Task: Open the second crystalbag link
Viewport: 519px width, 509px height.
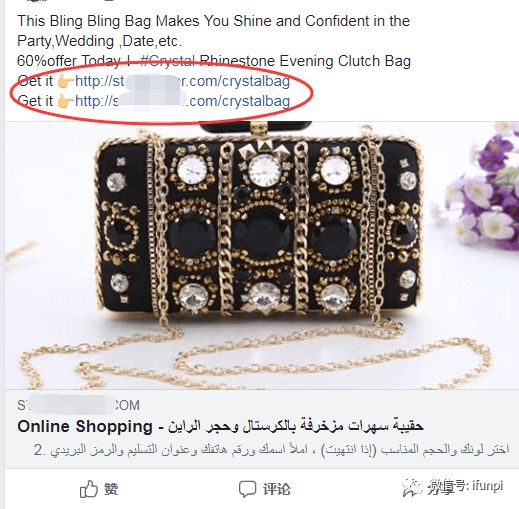Action: [x=182, y=101]
